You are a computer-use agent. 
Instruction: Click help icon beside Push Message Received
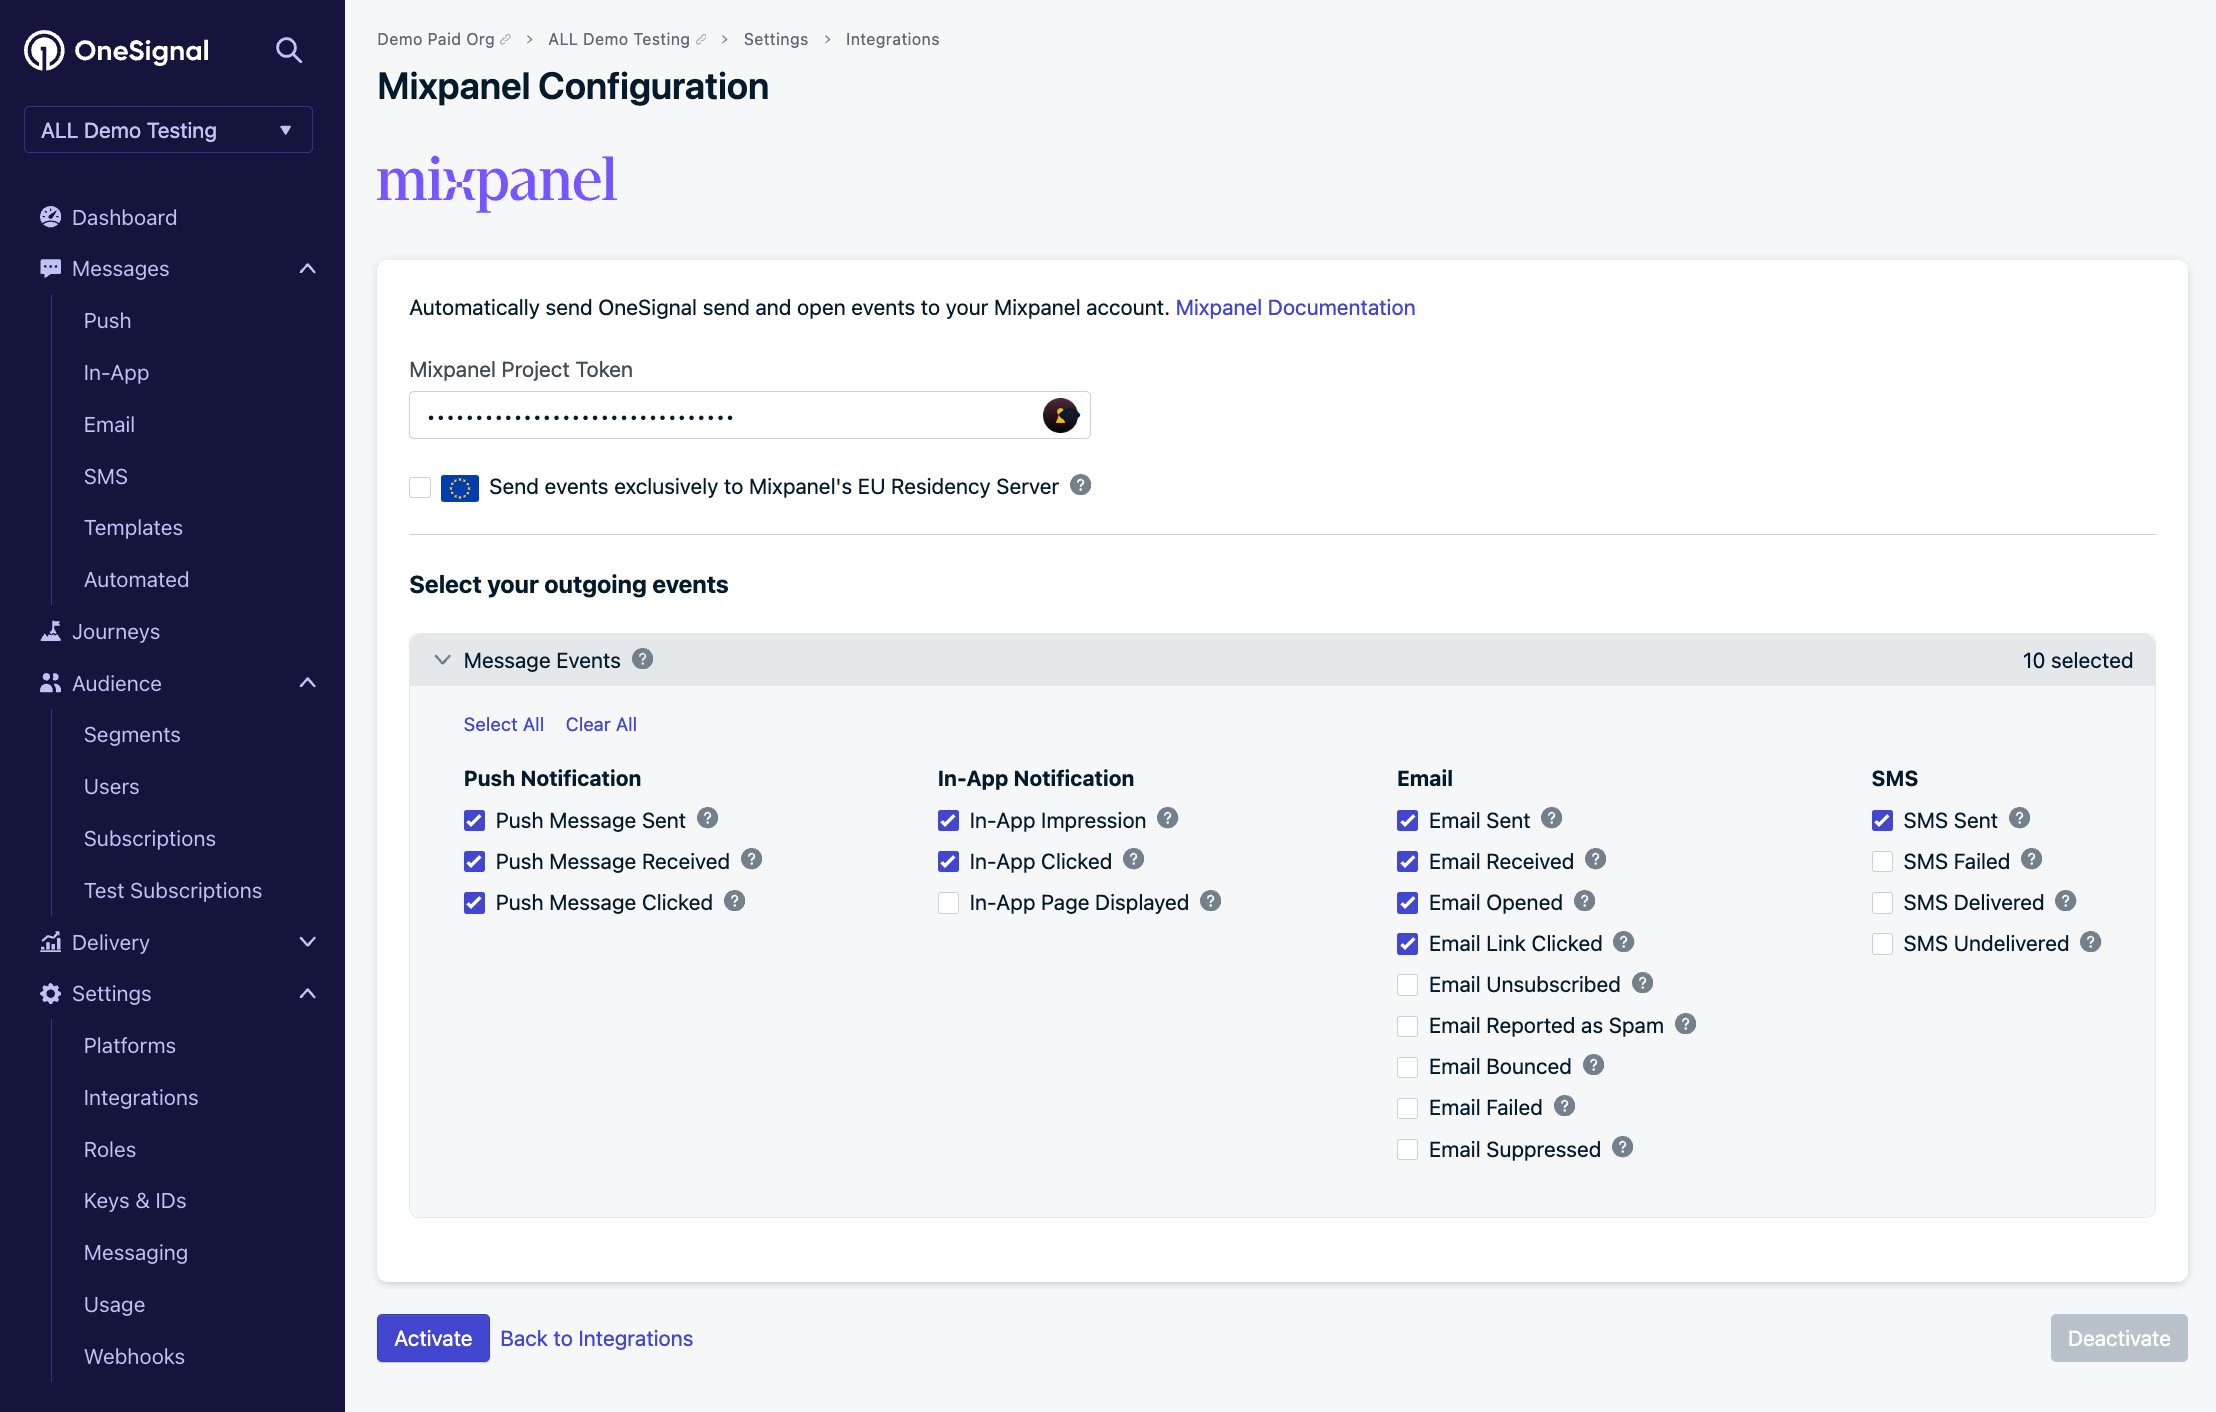pos(752,859)
